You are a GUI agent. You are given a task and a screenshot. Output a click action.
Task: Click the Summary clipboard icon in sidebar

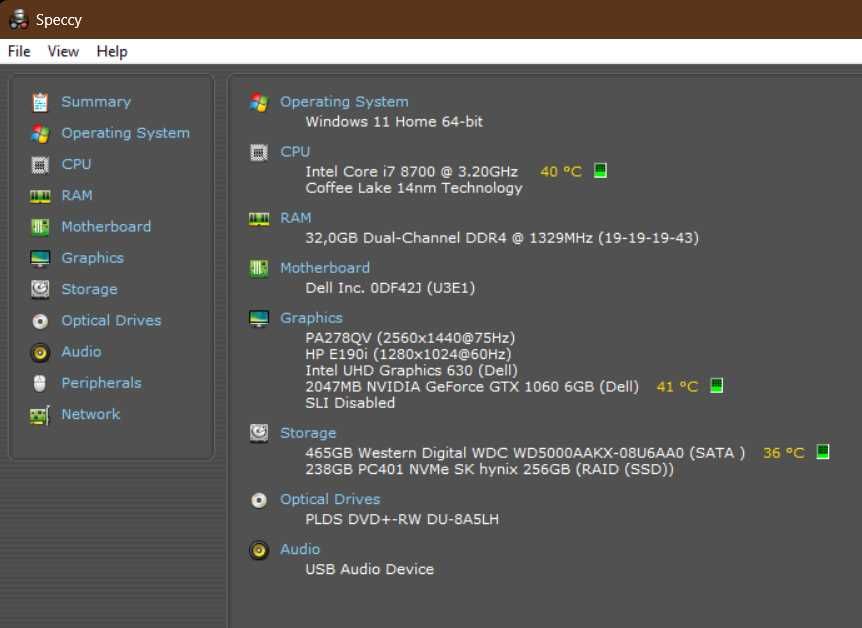pos(40,102)
